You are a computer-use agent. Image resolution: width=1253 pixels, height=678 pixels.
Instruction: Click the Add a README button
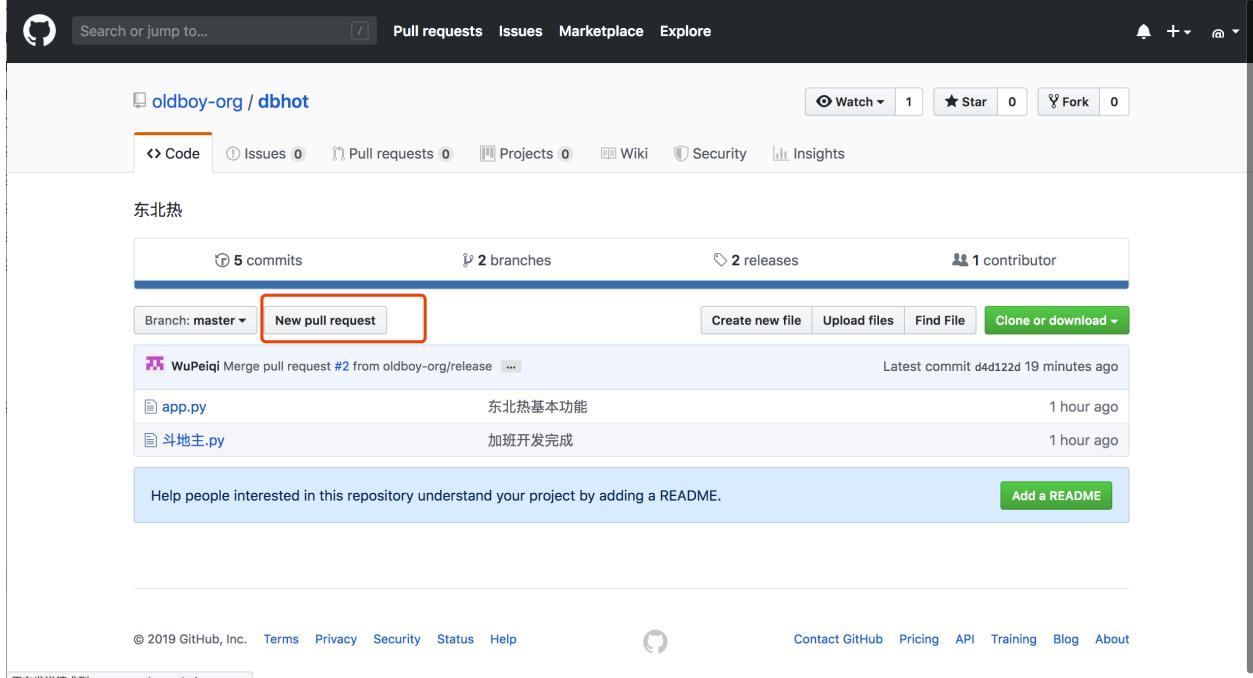[x=1056, y=495]
